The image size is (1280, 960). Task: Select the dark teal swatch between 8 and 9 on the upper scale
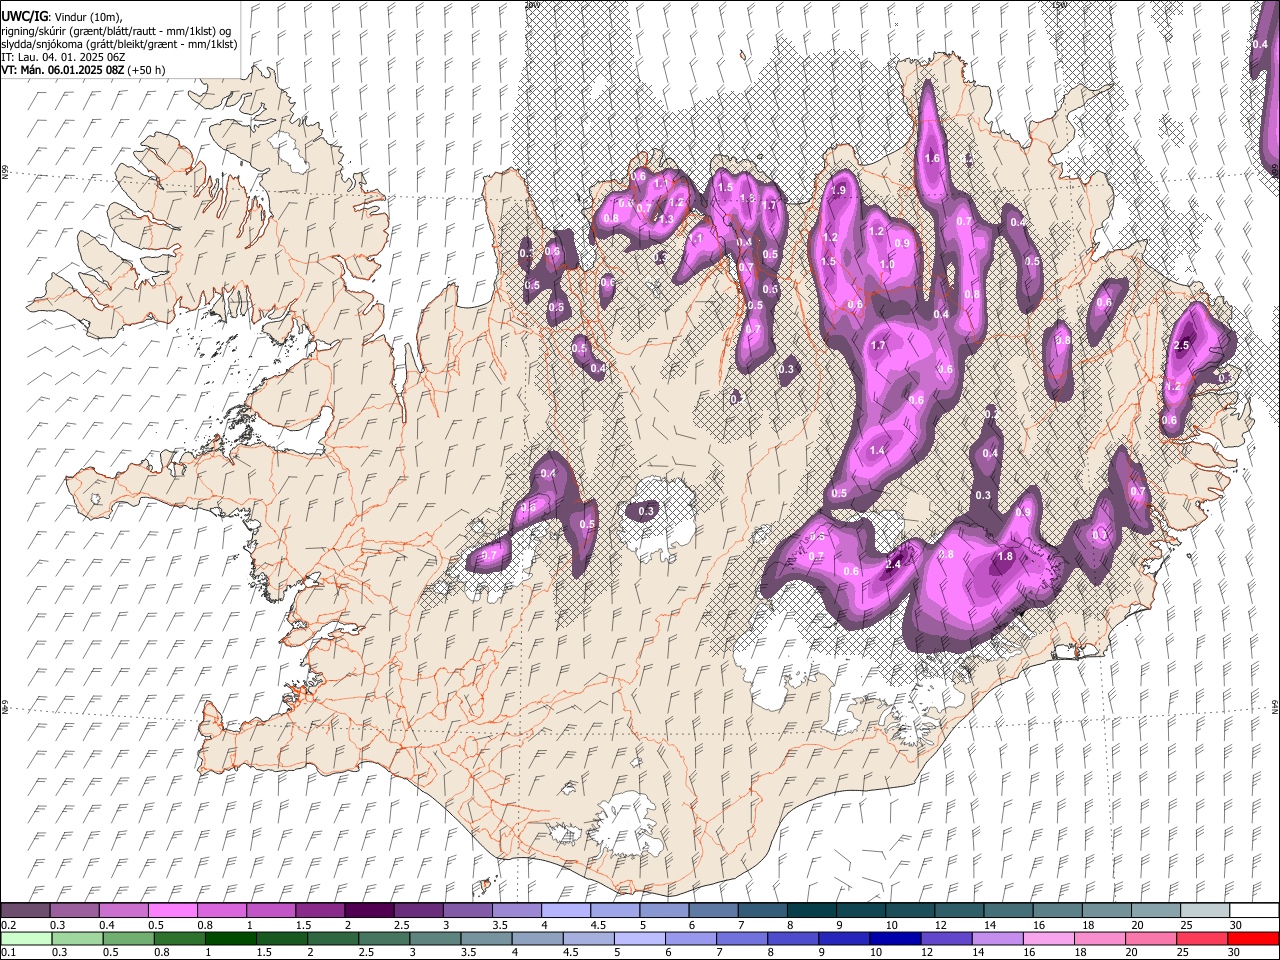coord(811,911)
